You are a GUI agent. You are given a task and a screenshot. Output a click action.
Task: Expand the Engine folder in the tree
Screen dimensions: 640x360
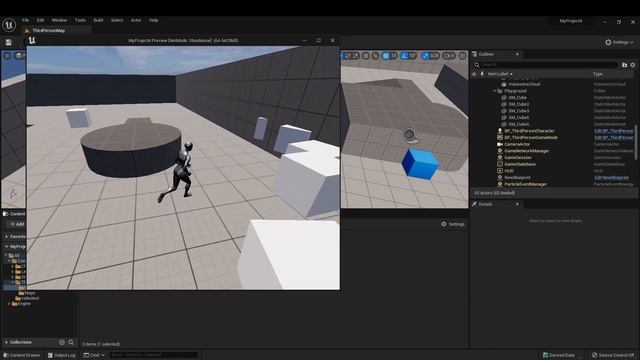[9, 304]
